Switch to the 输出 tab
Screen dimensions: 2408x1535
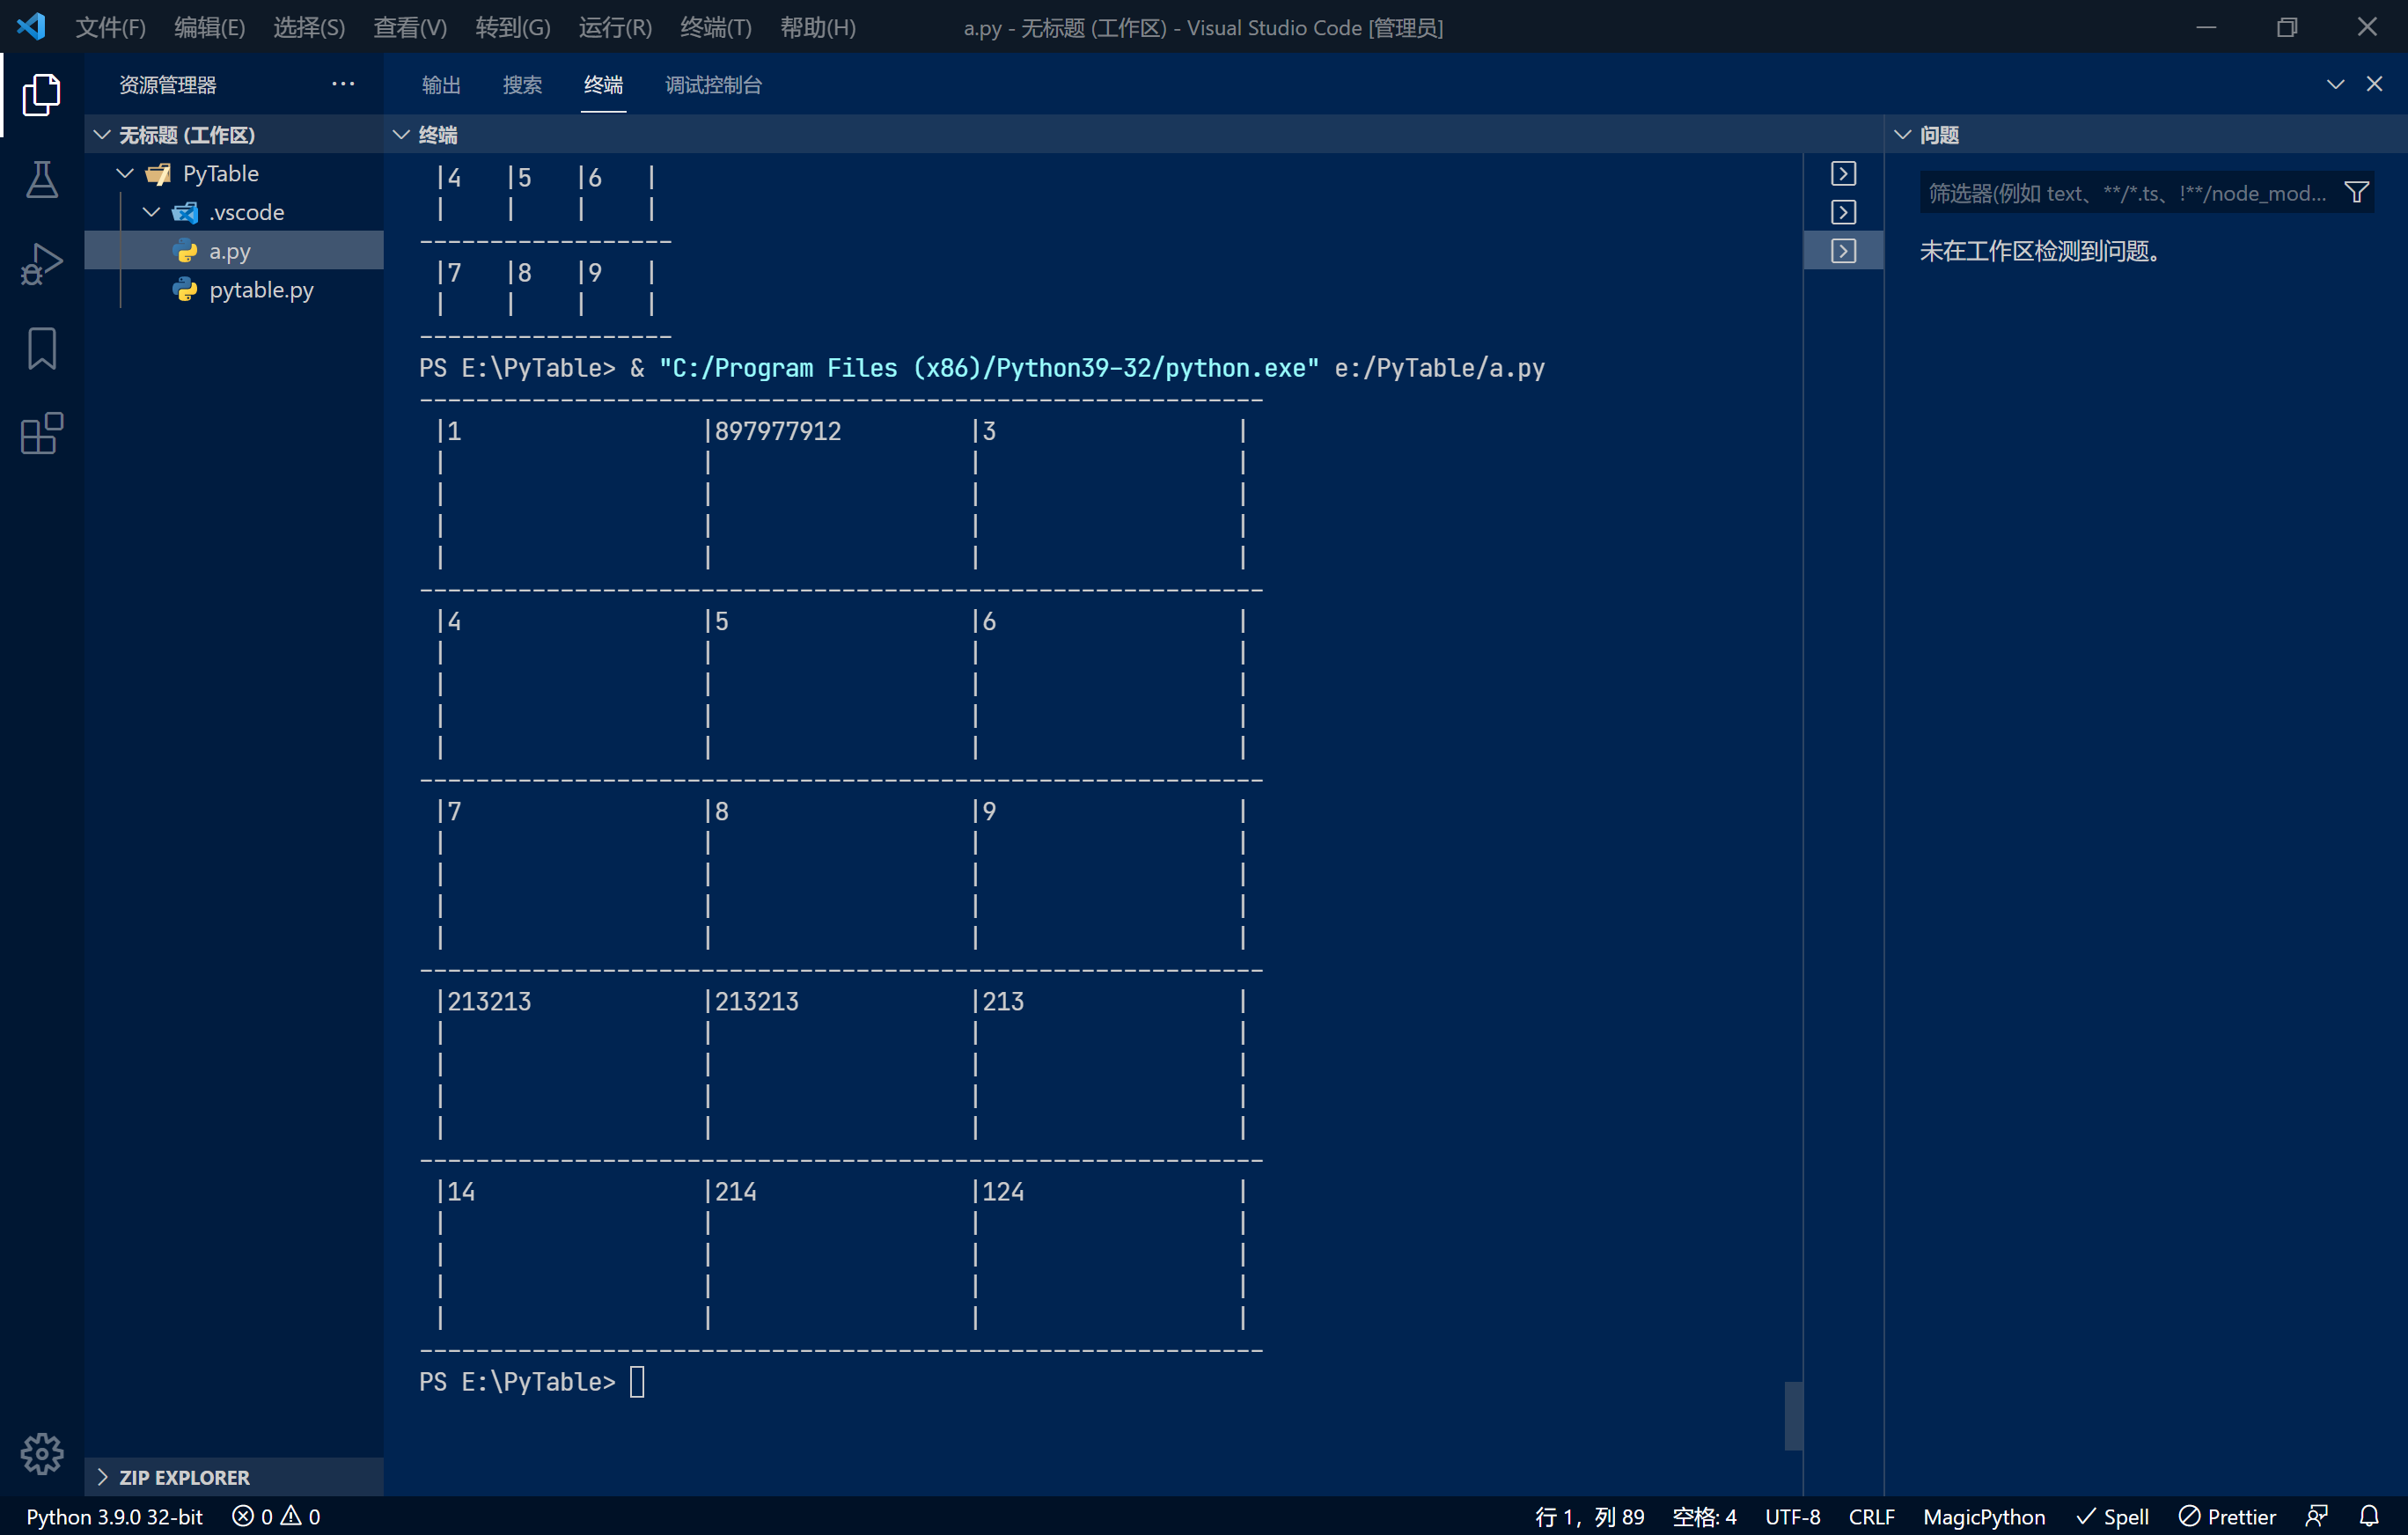coord(441,85)
